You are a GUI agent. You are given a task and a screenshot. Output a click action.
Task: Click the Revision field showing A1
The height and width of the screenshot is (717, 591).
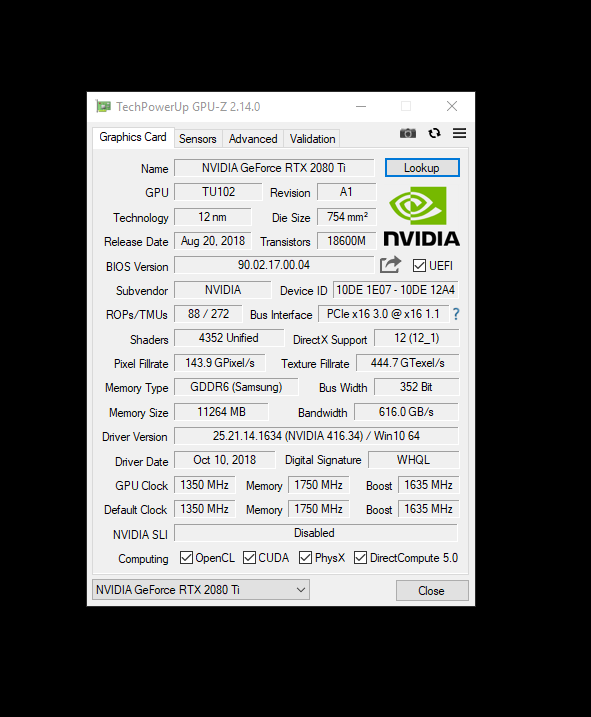[x=347, y=192]
